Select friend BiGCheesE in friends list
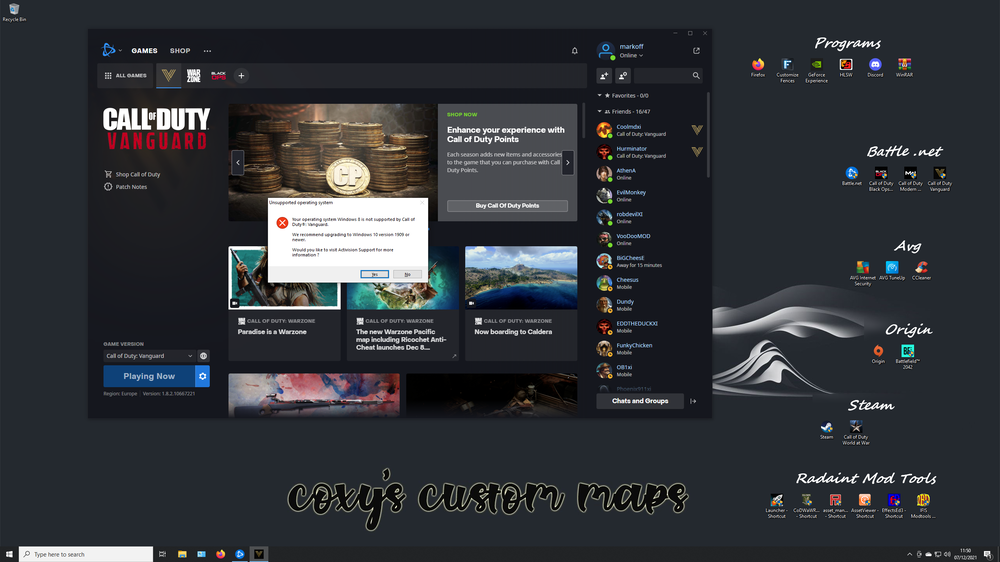Screen dimensions: 1000x562 point(651,262)
